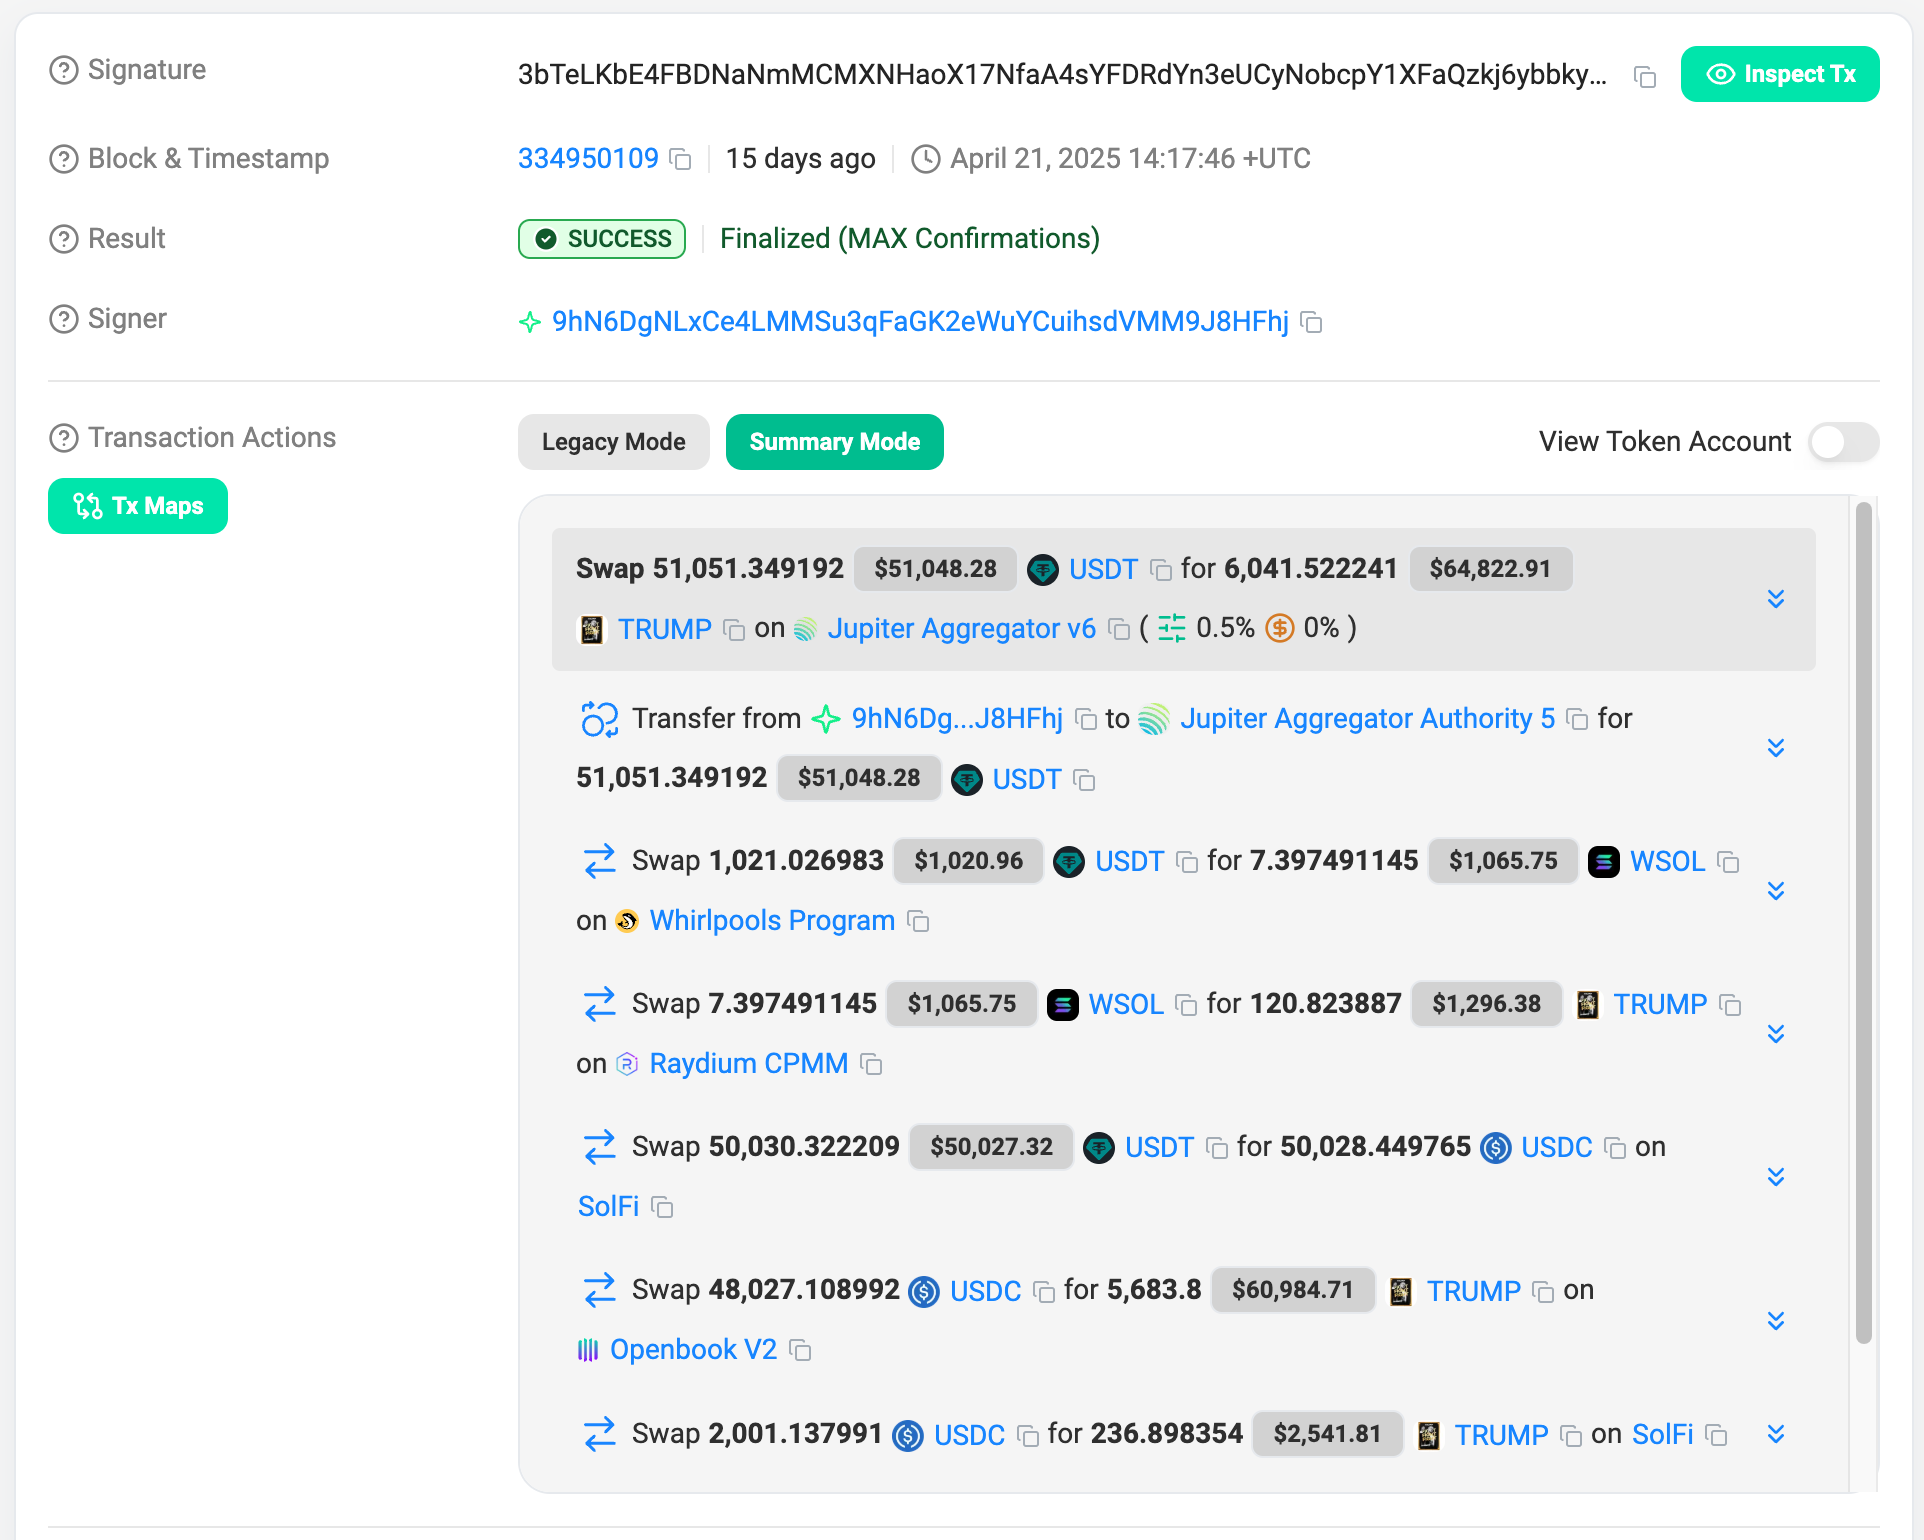Open Signer help icon
Image resolution: width=1924 pixels, height=1540 pixels.
coord(64,319)
